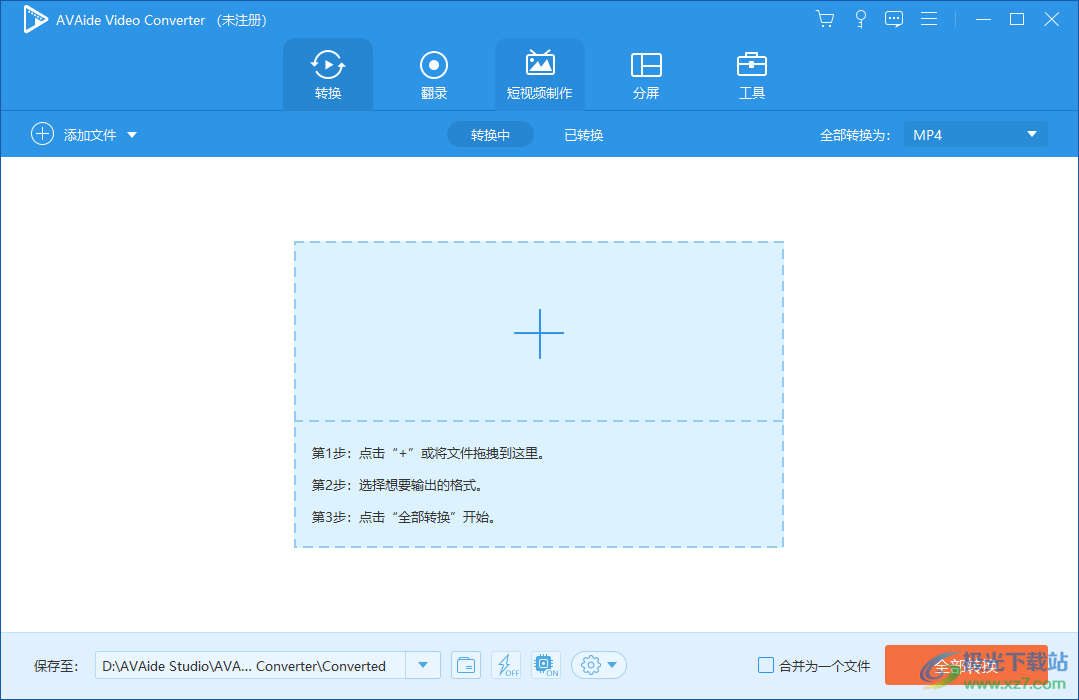Select the 转换中 (Converting) tab

[490, 135]
